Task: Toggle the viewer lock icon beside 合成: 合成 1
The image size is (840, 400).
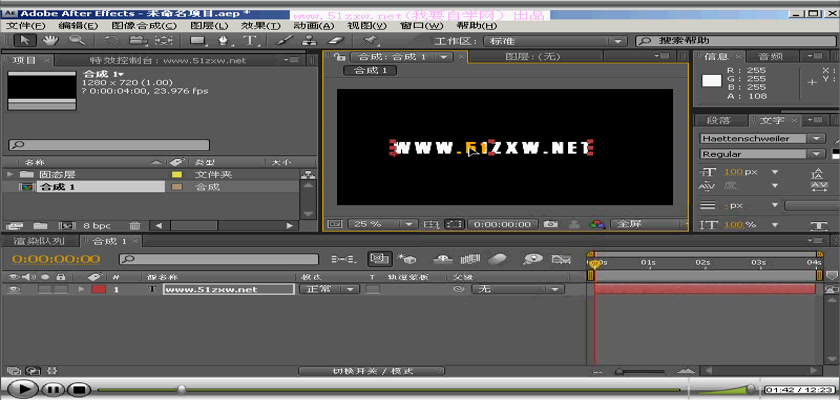Action: [339, 56]
